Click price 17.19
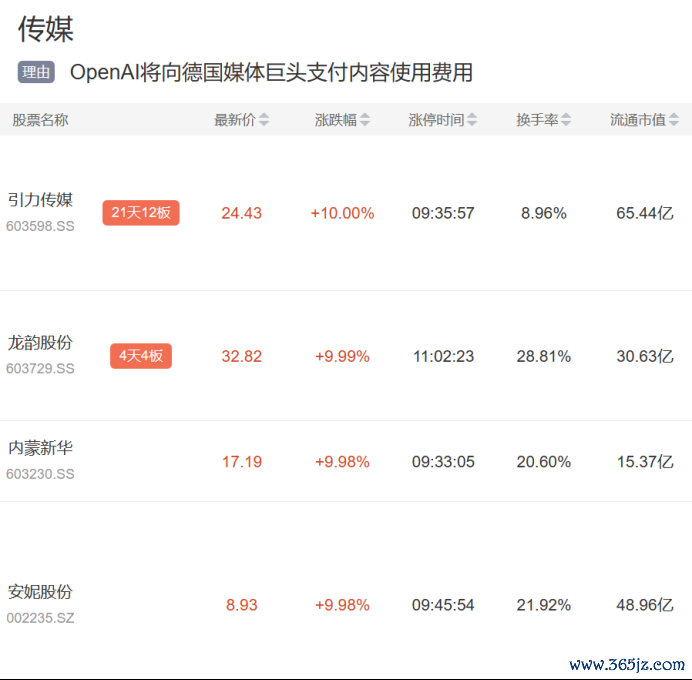Image resolution: width=692 pixels, height=680 pixels. click(241, 462)
